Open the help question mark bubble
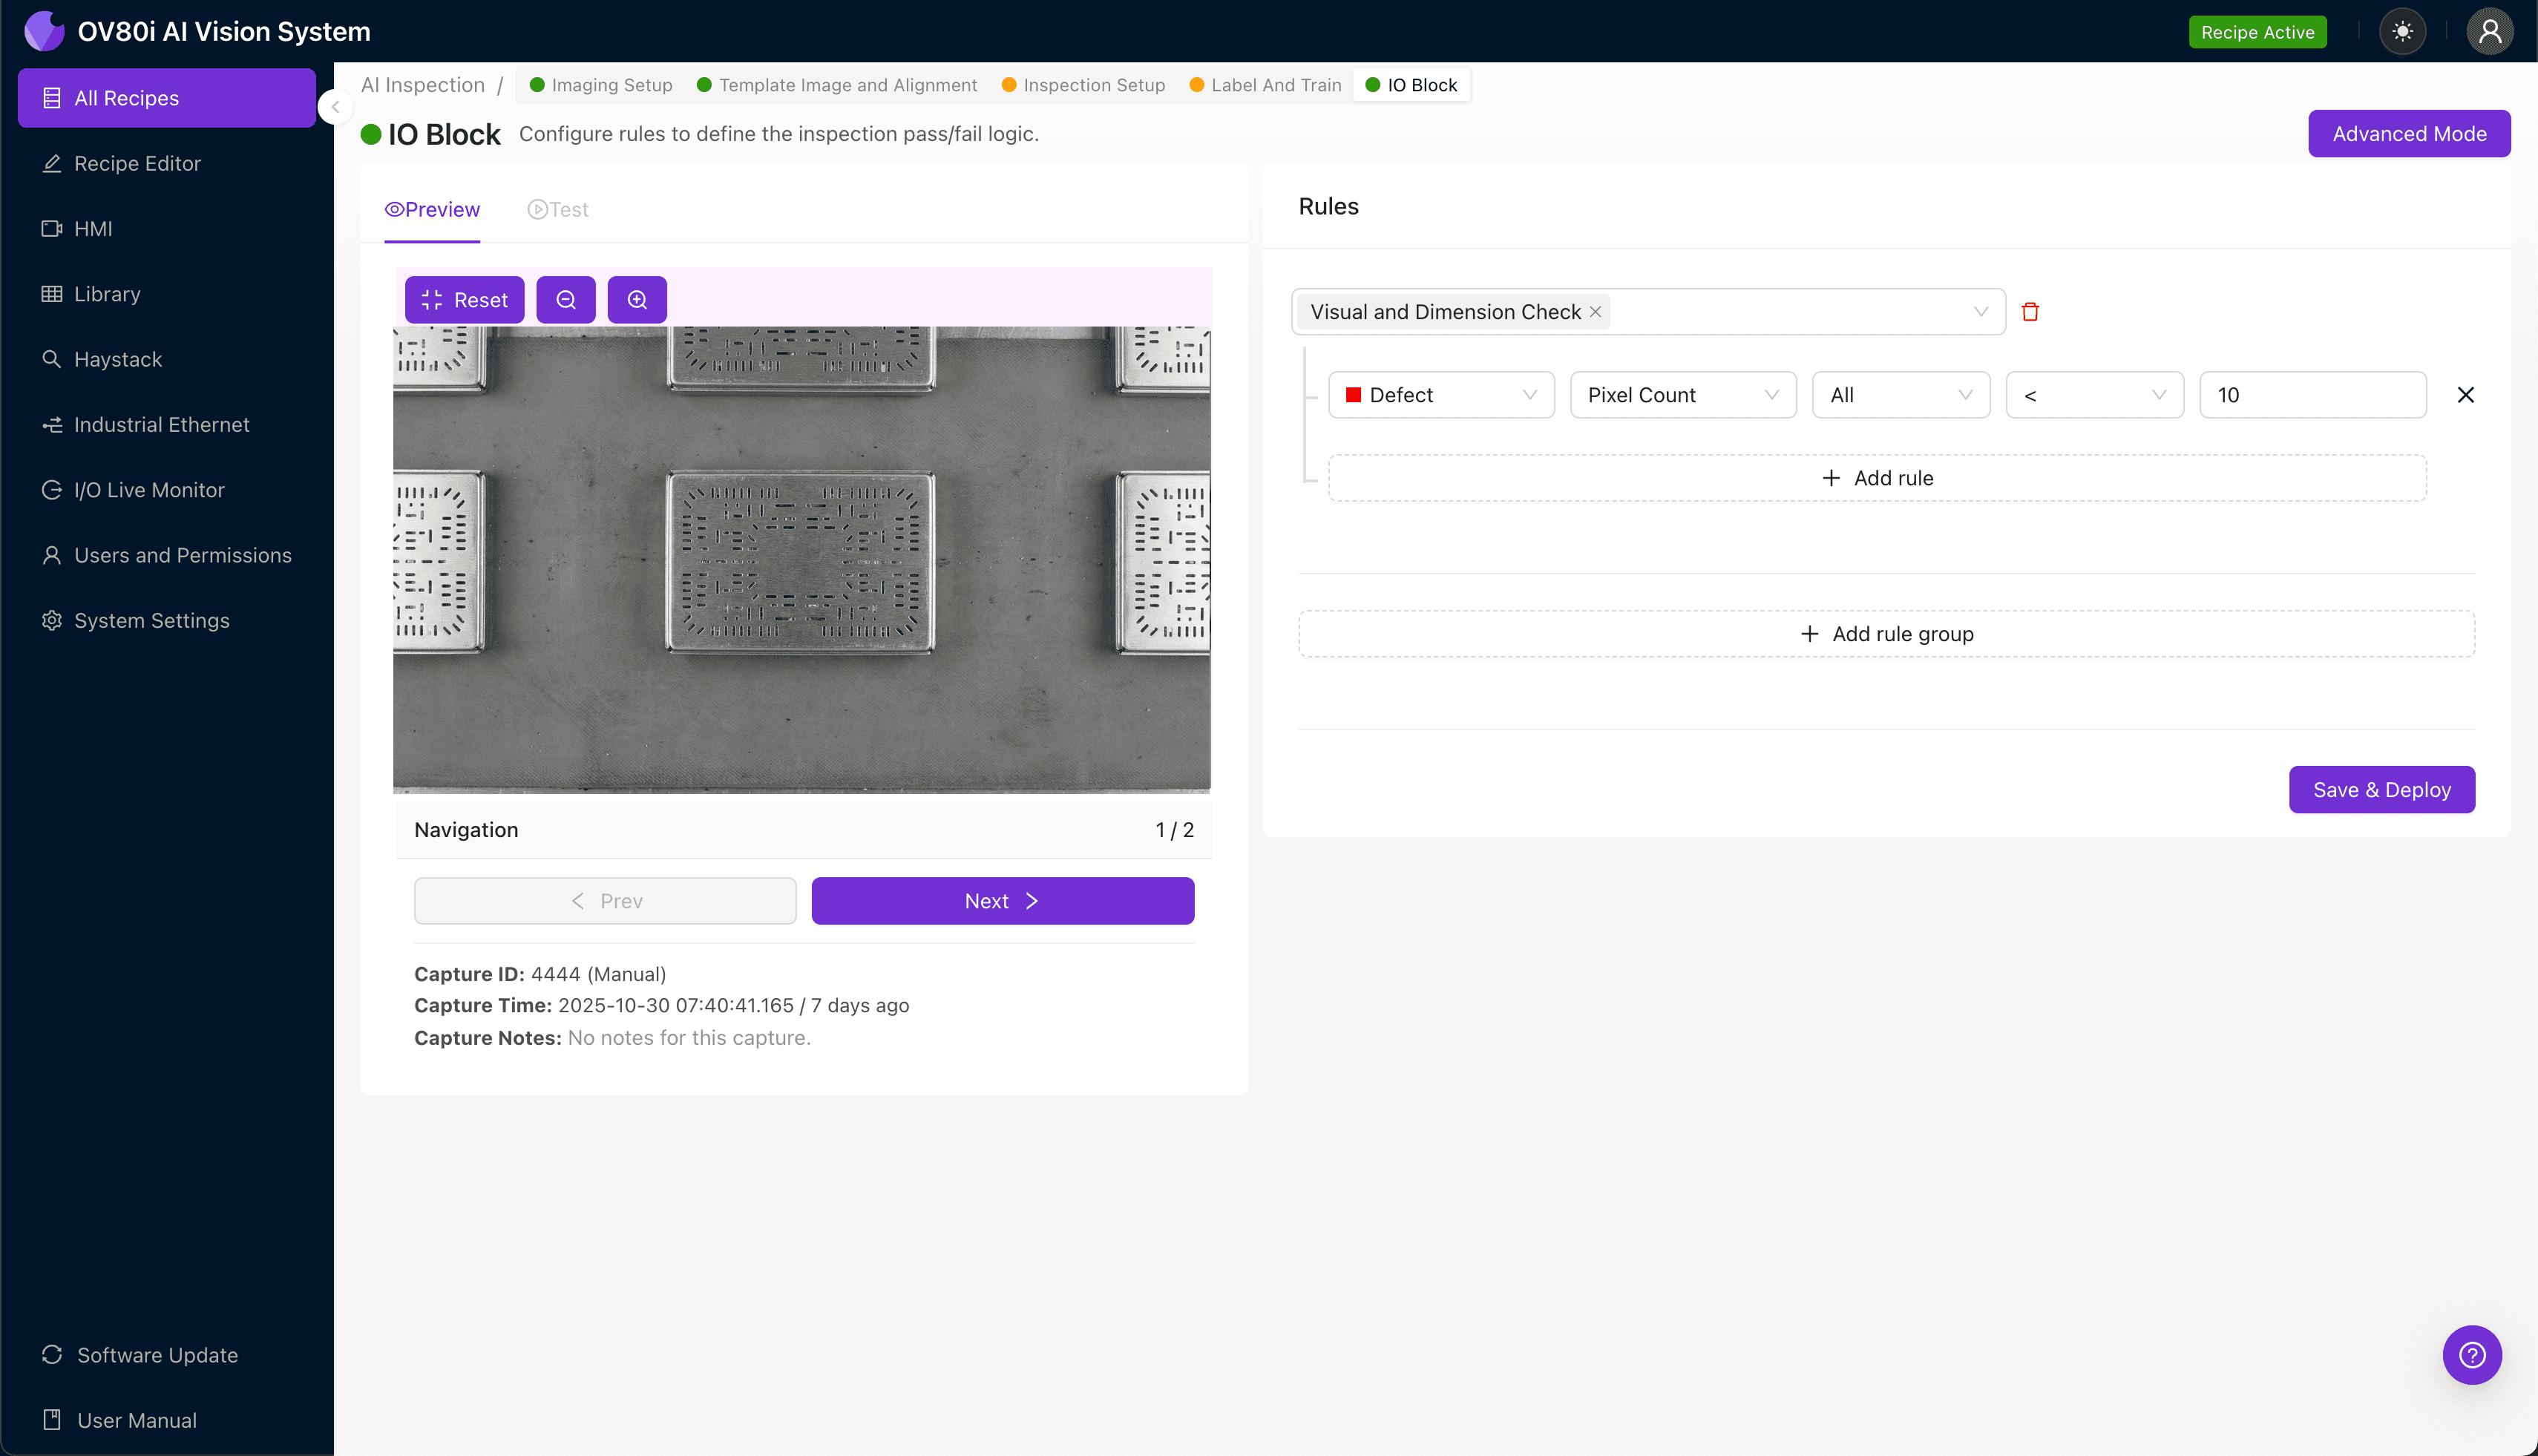 [x=2471, y=1355]
